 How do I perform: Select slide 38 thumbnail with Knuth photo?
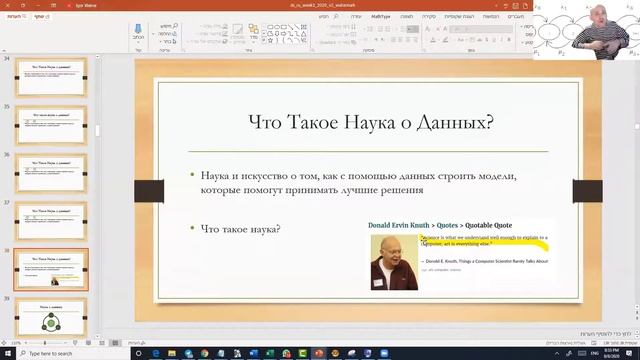(x=51, y=269)
